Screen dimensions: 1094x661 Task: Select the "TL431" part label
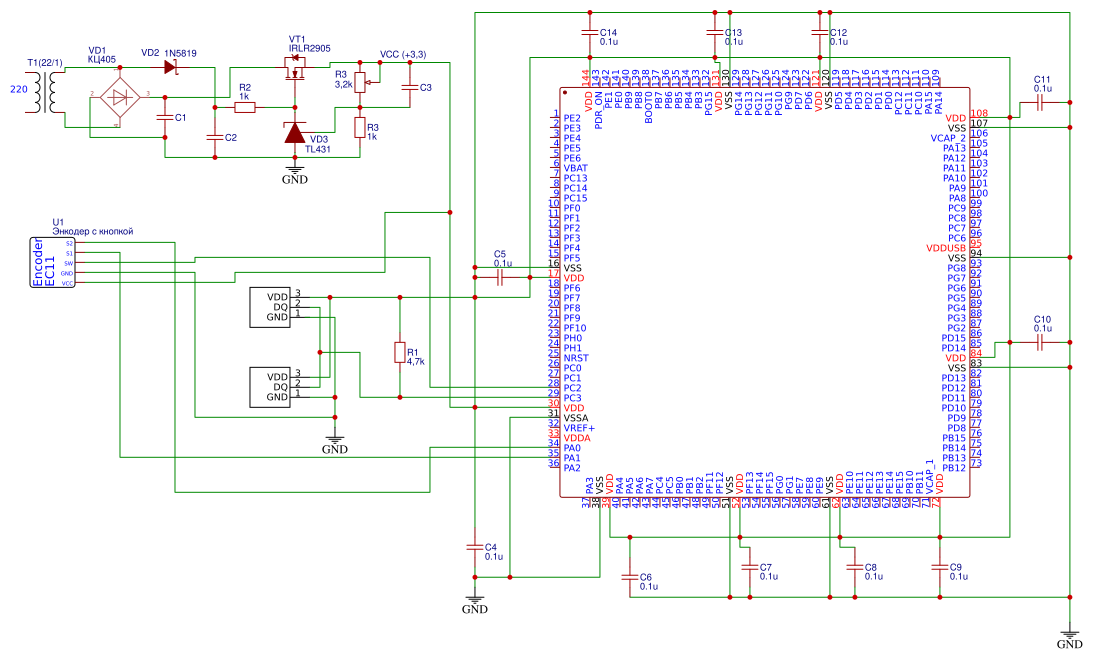(317, 149)
